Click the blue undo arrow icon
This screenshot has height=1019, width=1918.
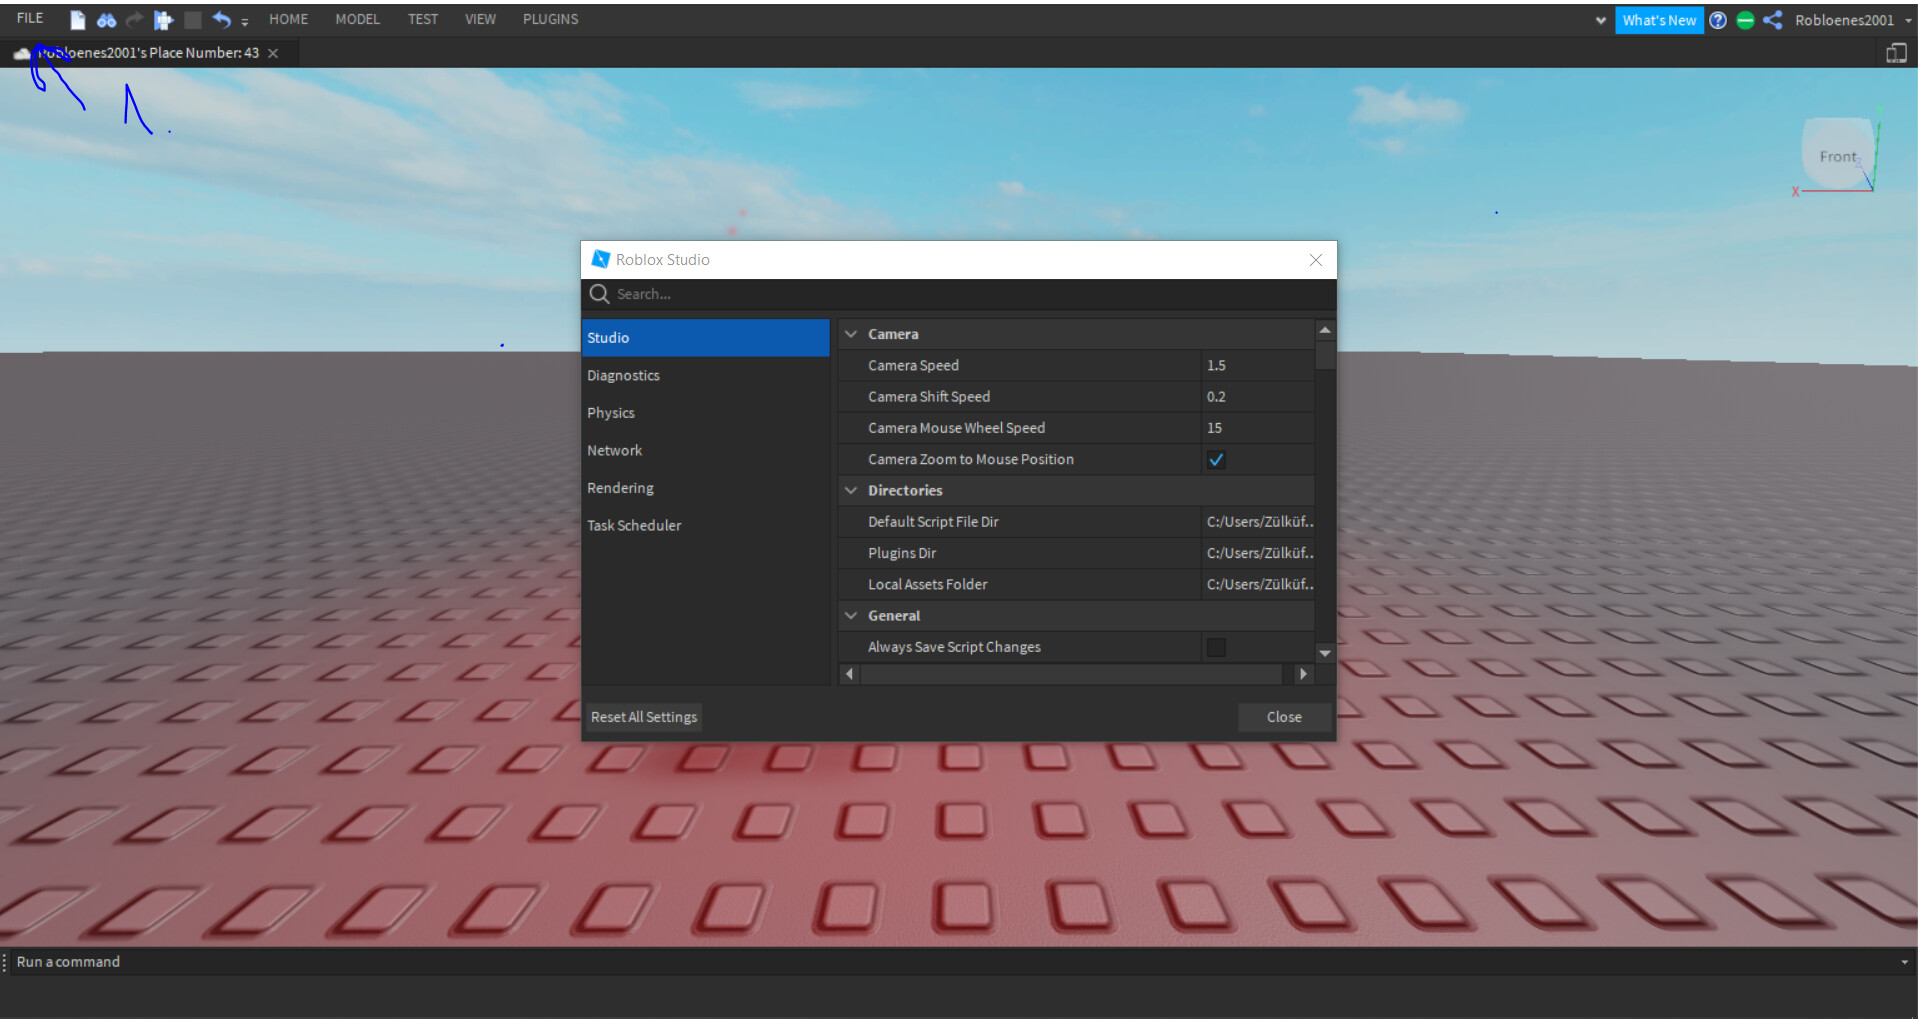click(221, 20)
